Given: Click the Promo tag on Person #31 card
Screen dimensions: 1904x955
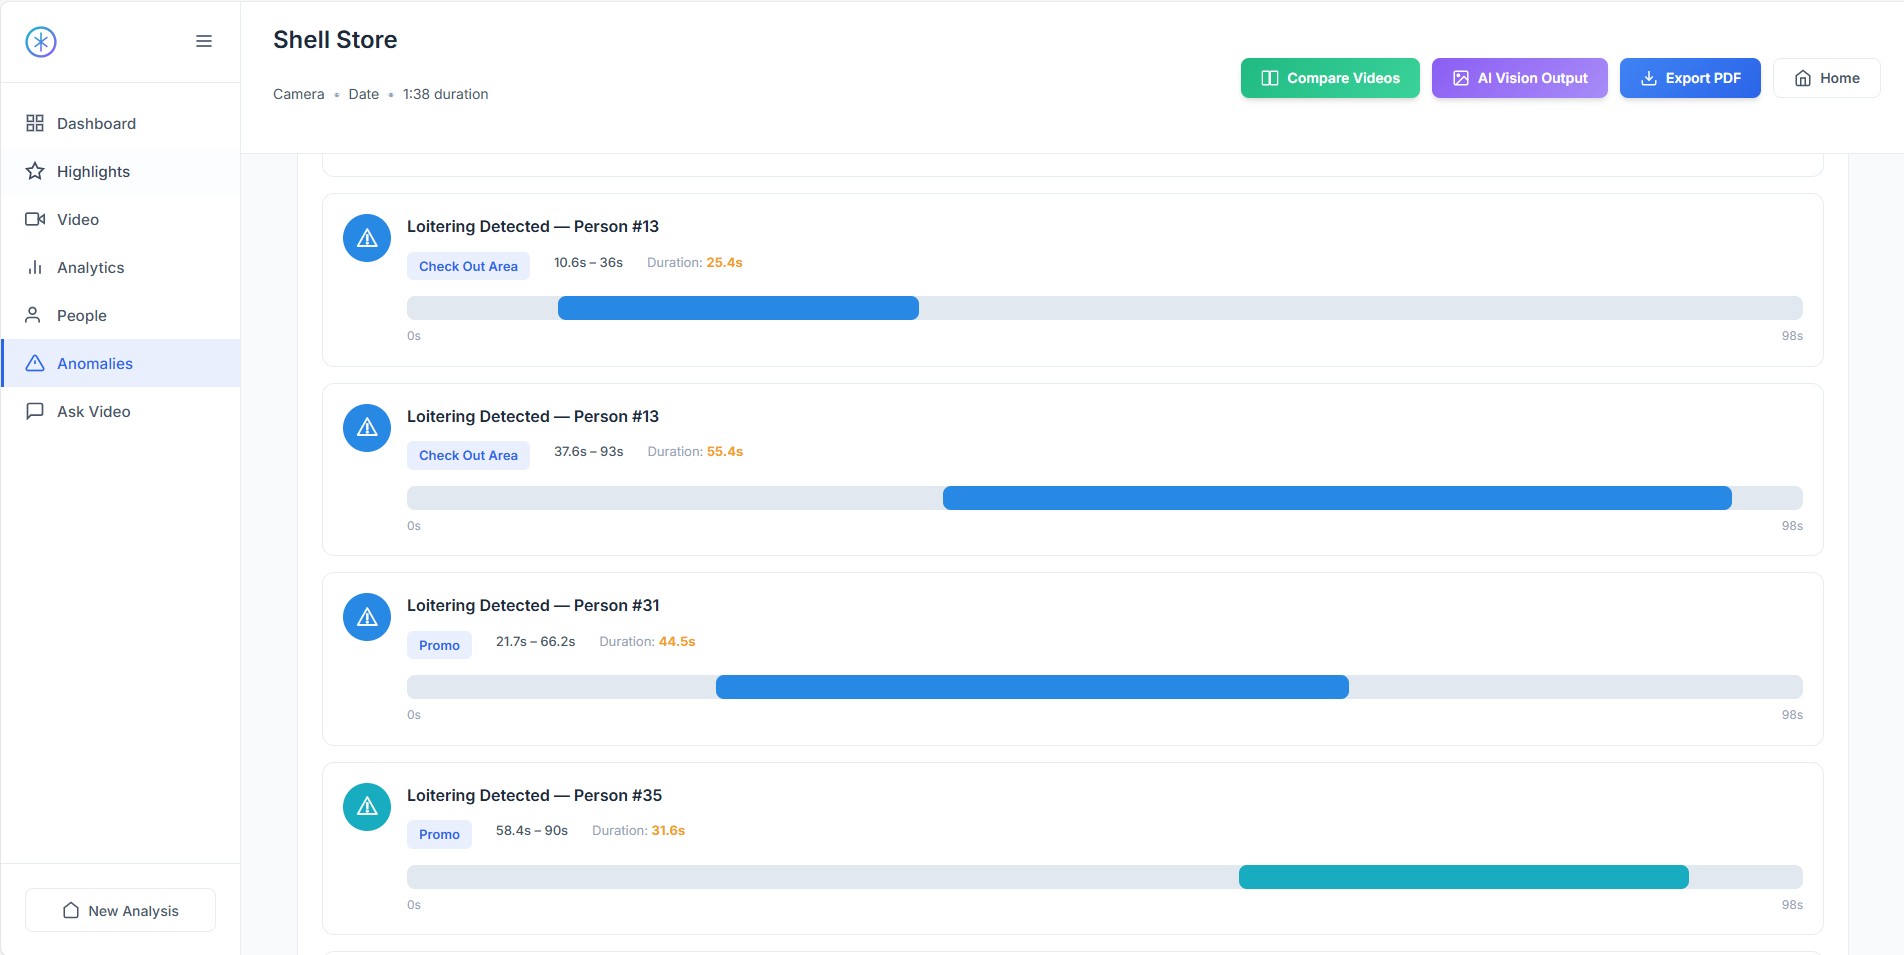Looking at the screenshot, I should point(439,645).
